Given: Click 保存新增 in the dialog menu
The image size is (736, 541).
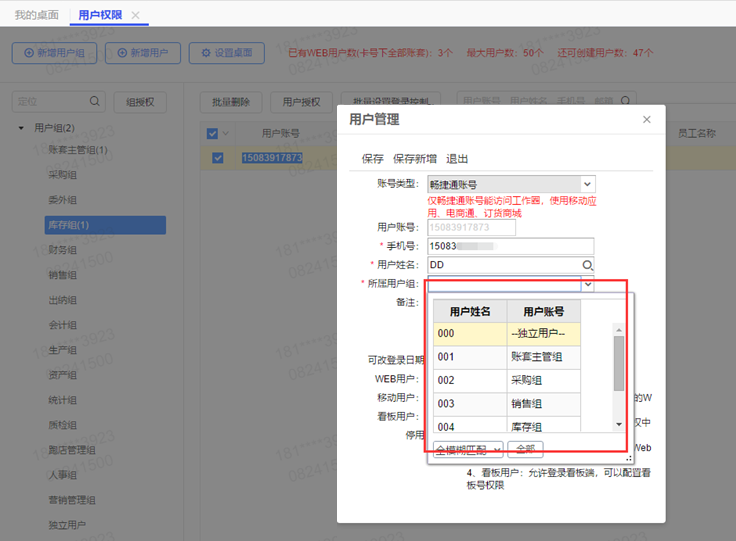Looking at the screenshot, I should click(x=414, y=159).
